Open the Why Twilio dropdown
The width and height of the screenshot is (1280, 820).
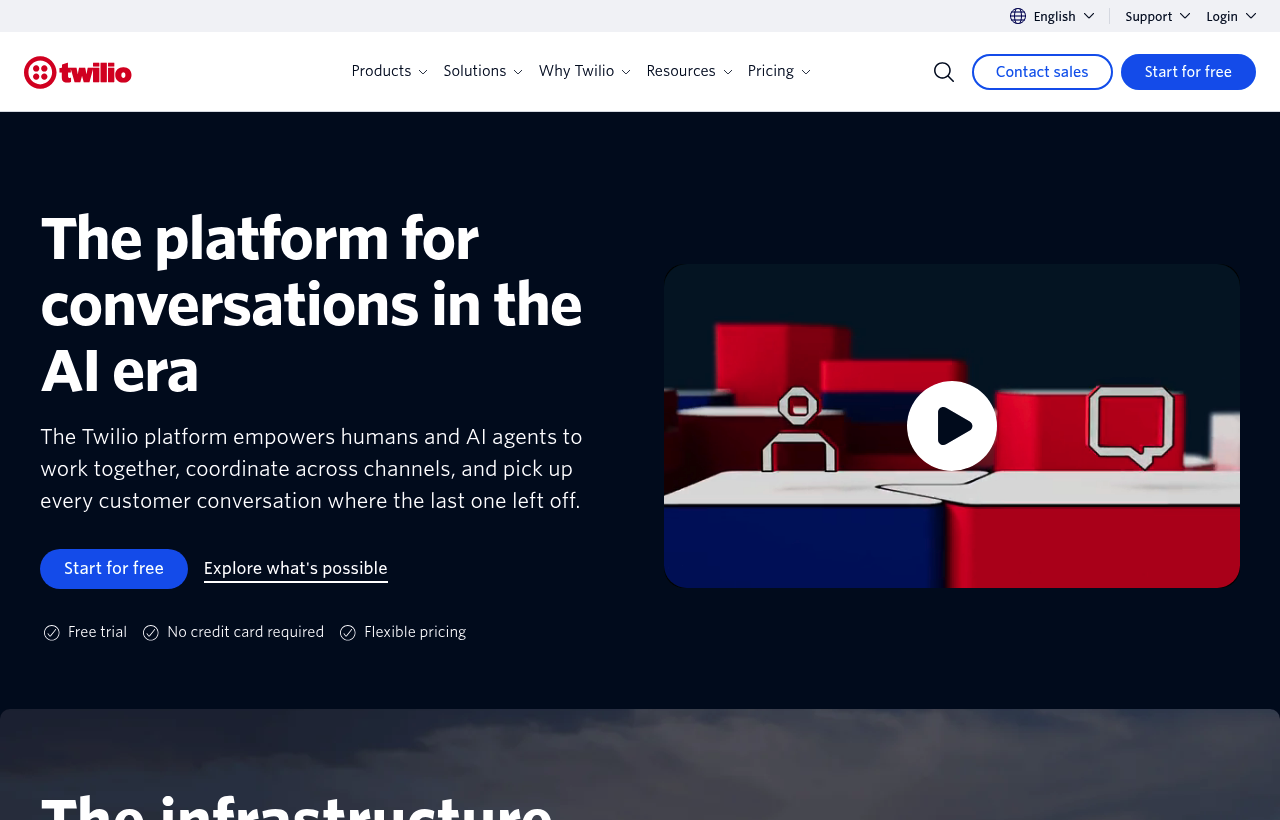tap(585, 71)
